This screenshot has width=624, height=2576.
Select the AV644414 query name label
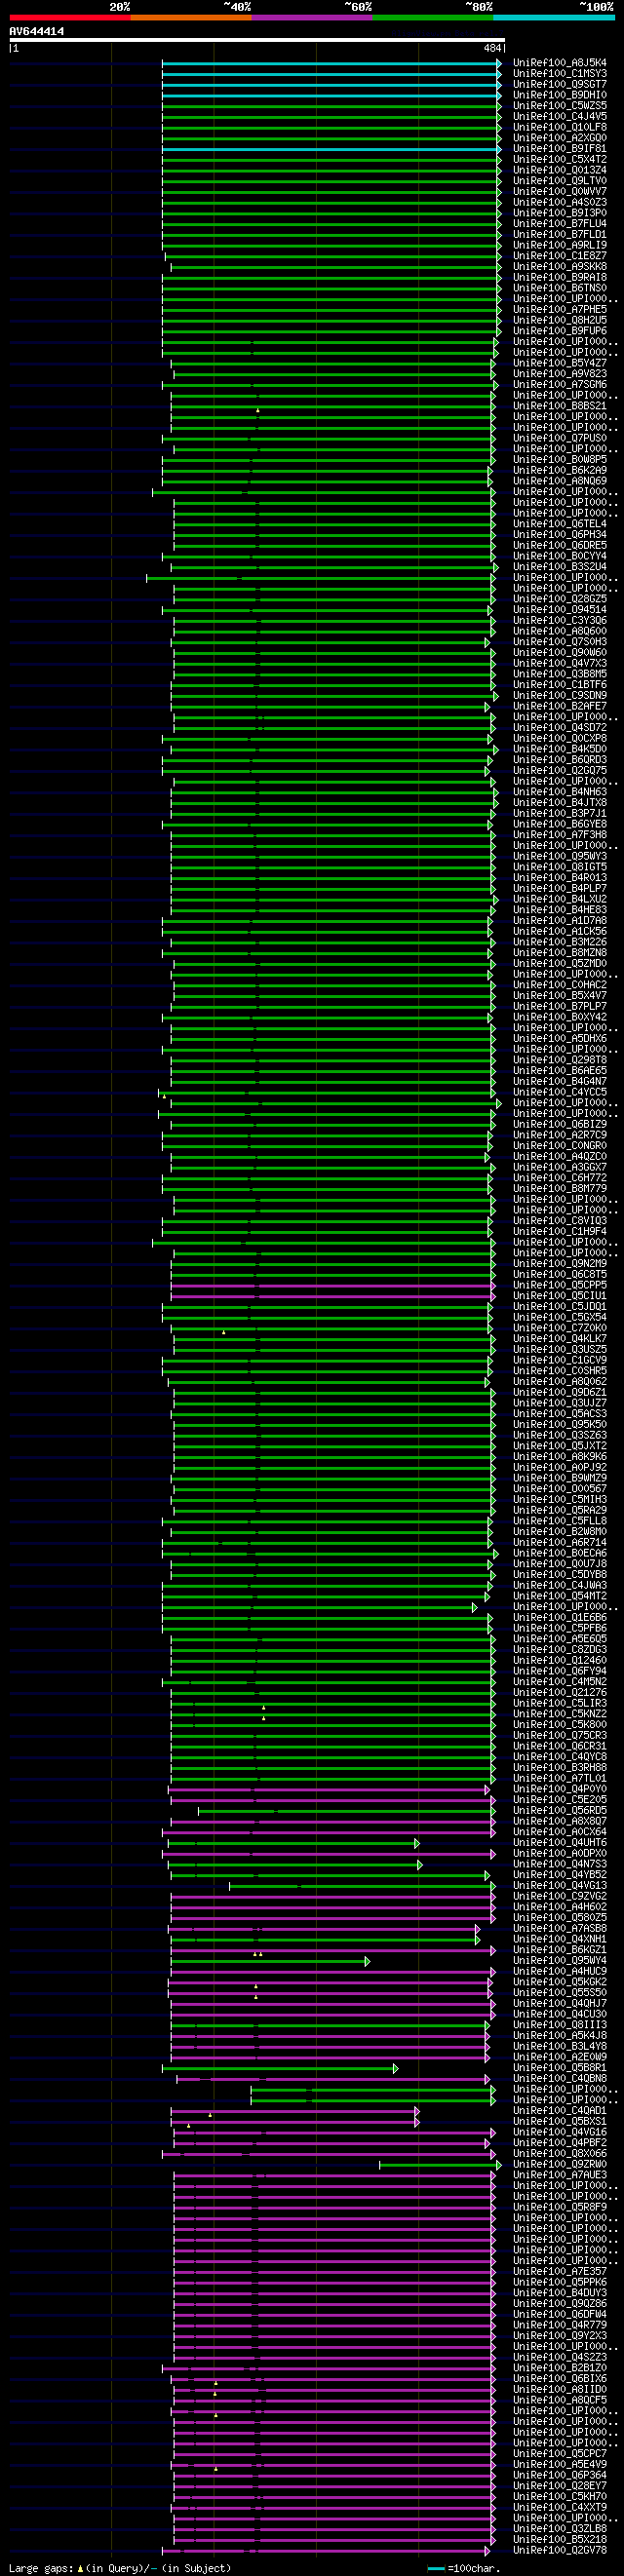pyautogui.click(x=37, y=31)
